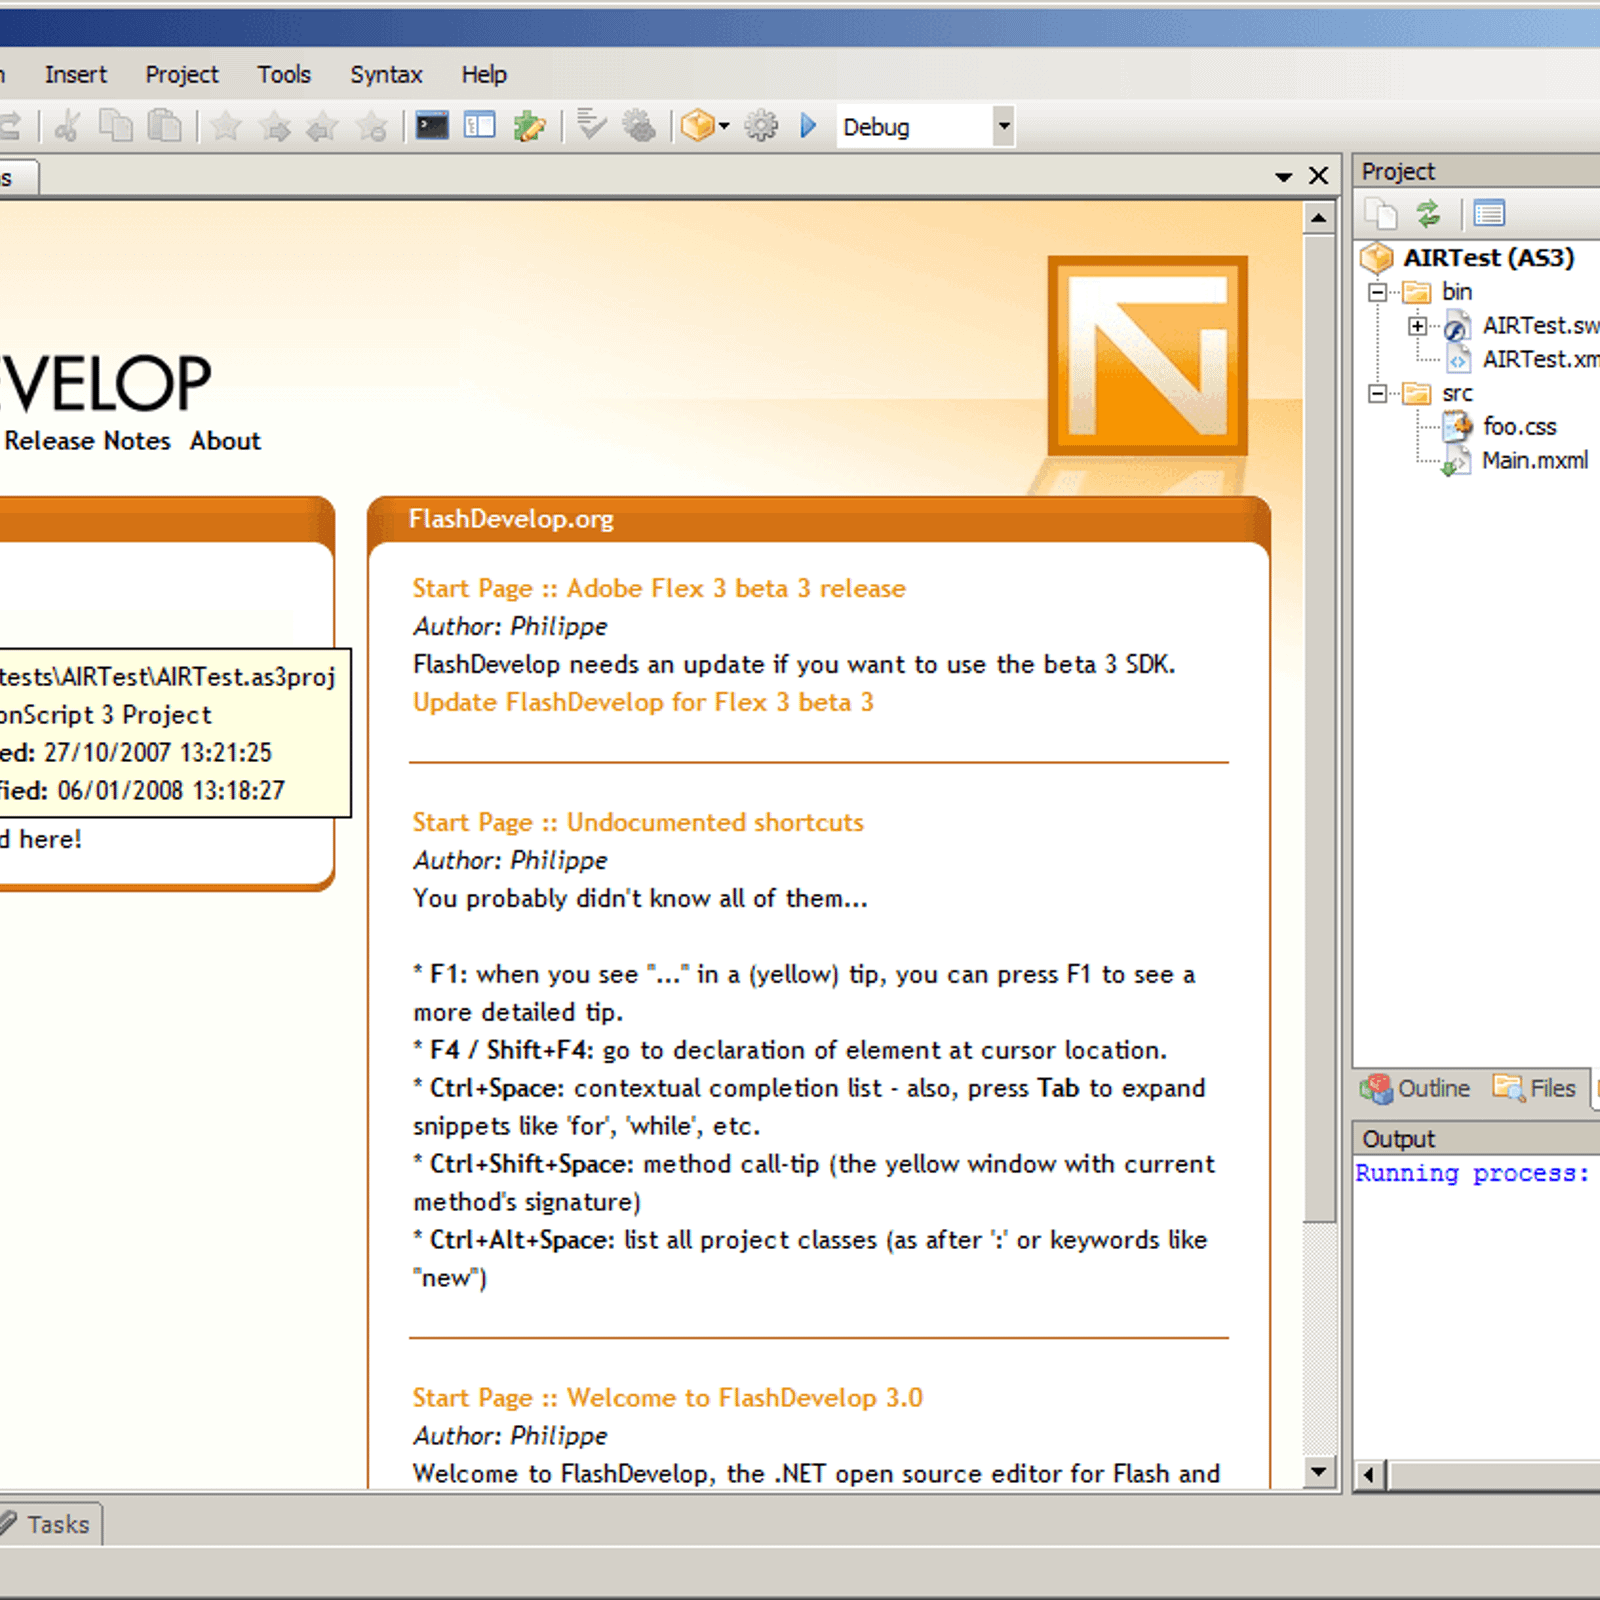Open the Tools menu
This screenshot has width=1600, height=1600.
[284, 75]
